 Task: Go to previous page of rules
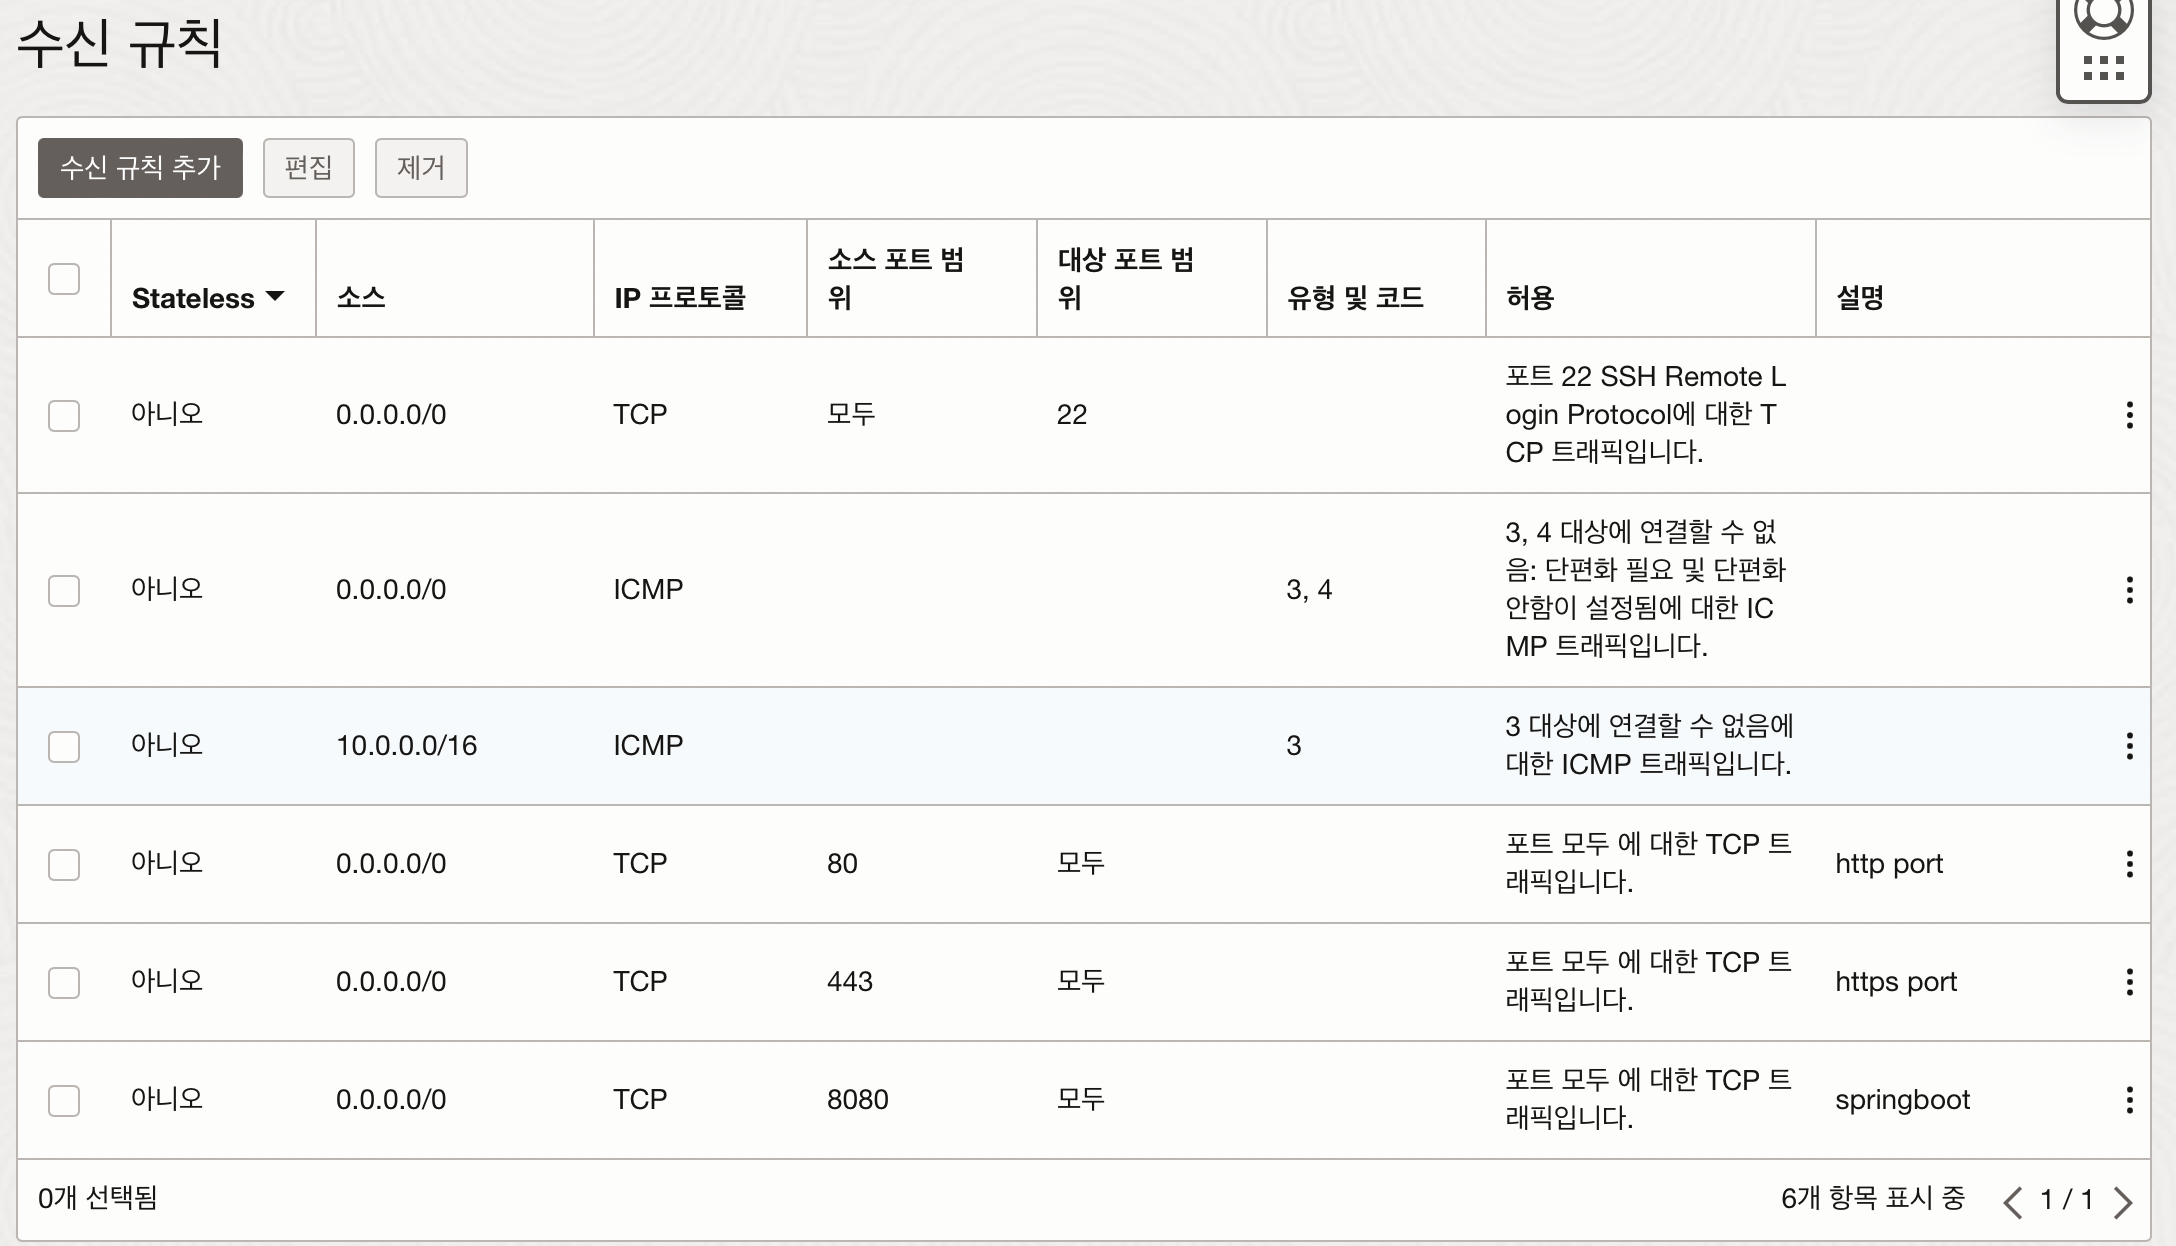coord(2013,1201)
